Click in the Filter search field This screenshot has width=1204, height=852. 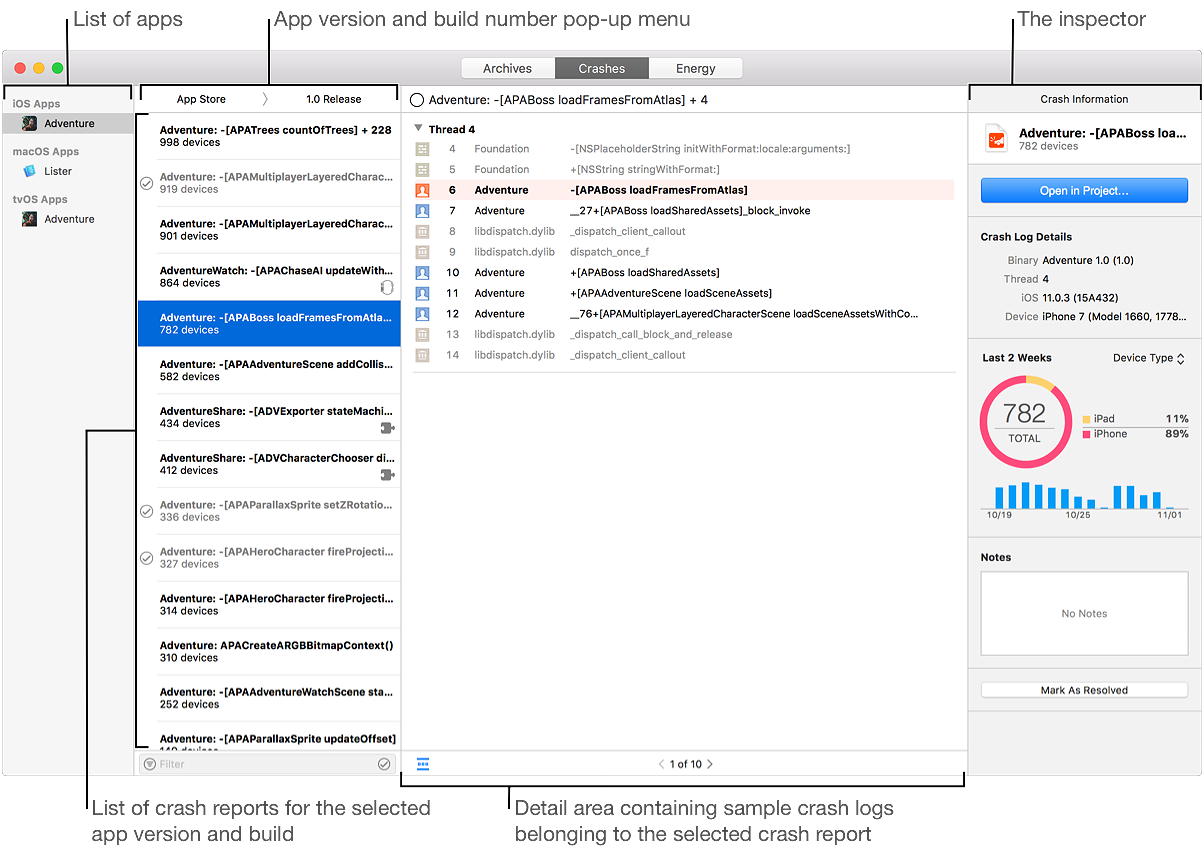pos(266,764)
